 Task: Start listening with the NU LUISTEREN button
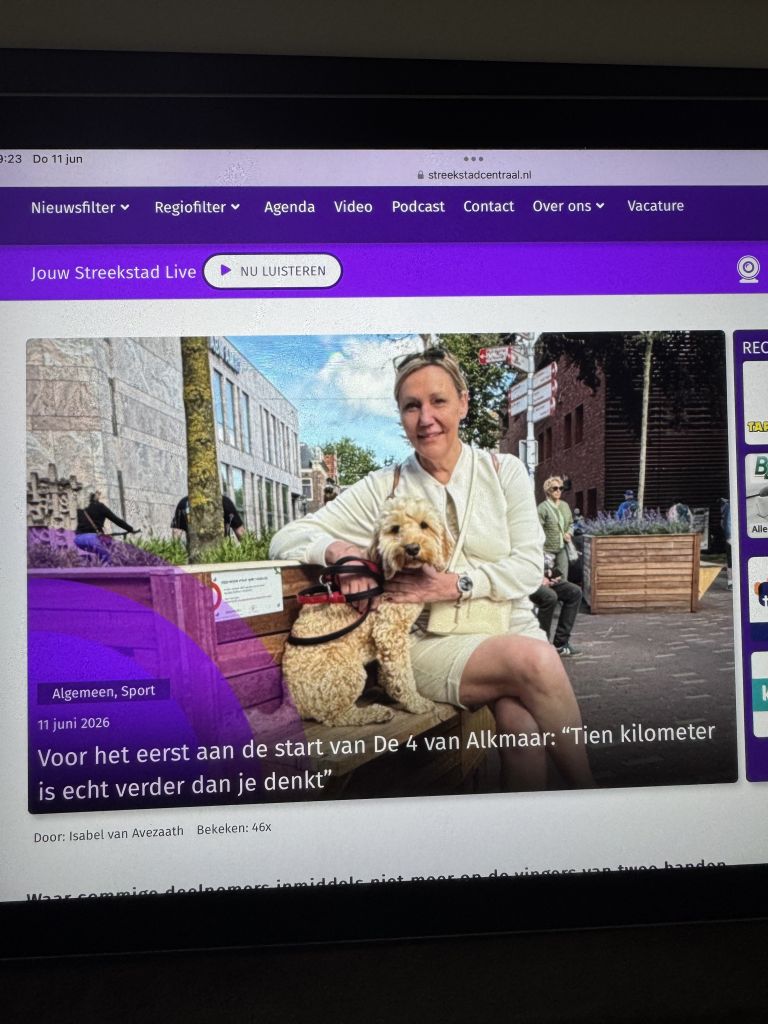click(272, 270)
